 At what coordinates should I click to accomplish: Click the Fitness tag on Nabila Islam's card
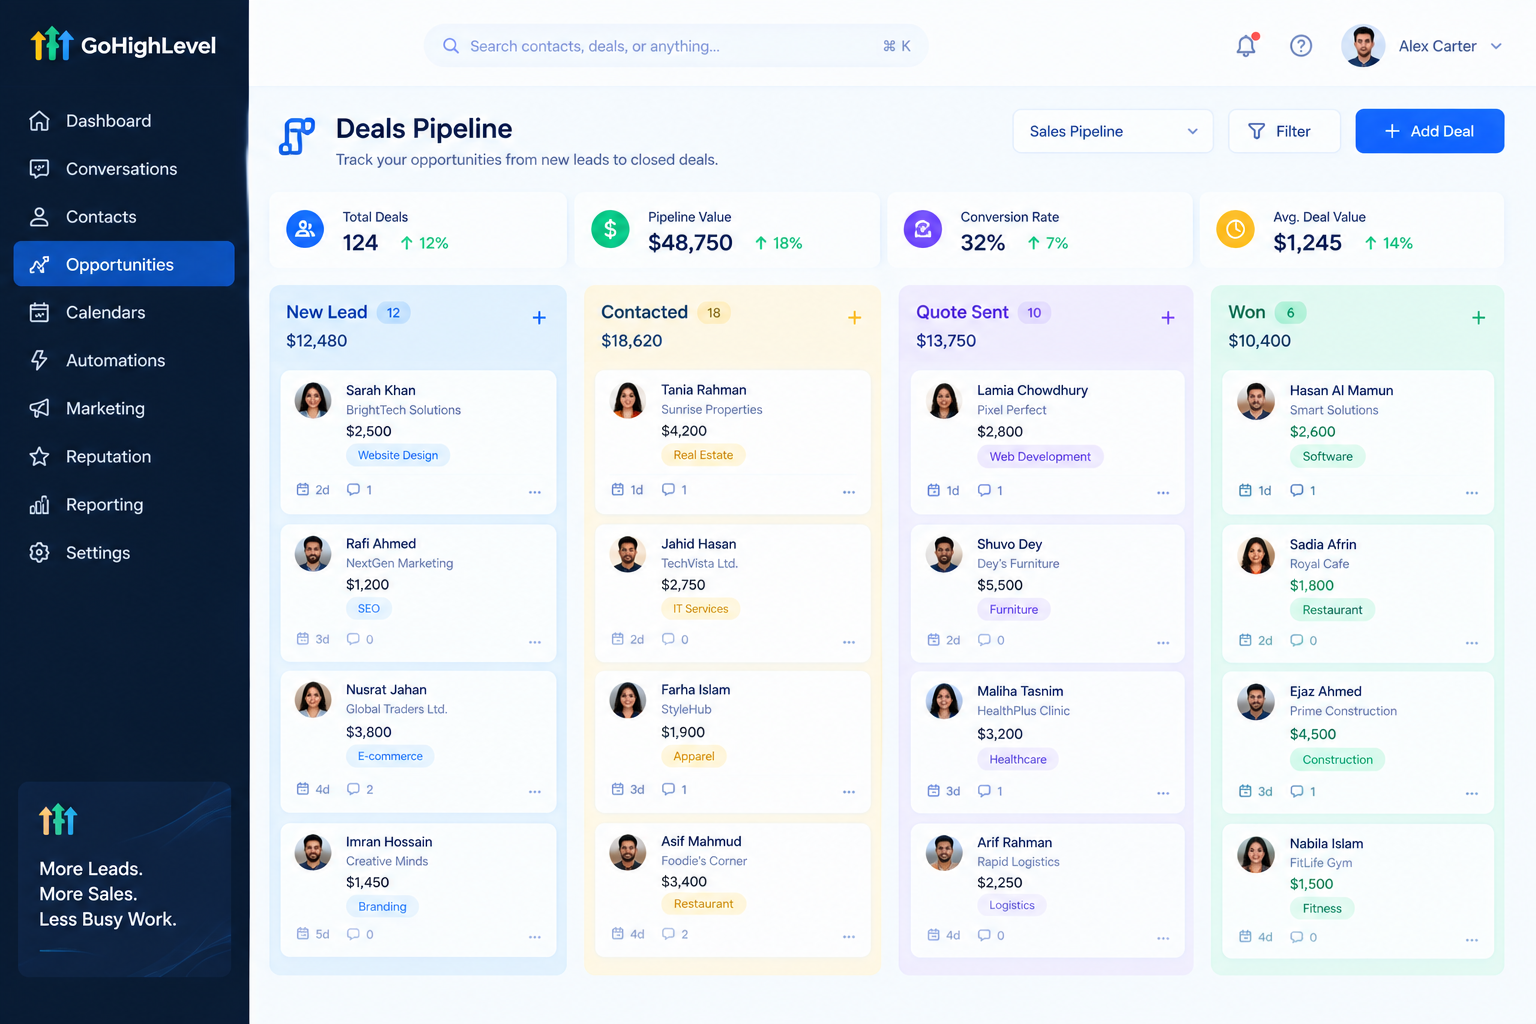click(1322, 909)
